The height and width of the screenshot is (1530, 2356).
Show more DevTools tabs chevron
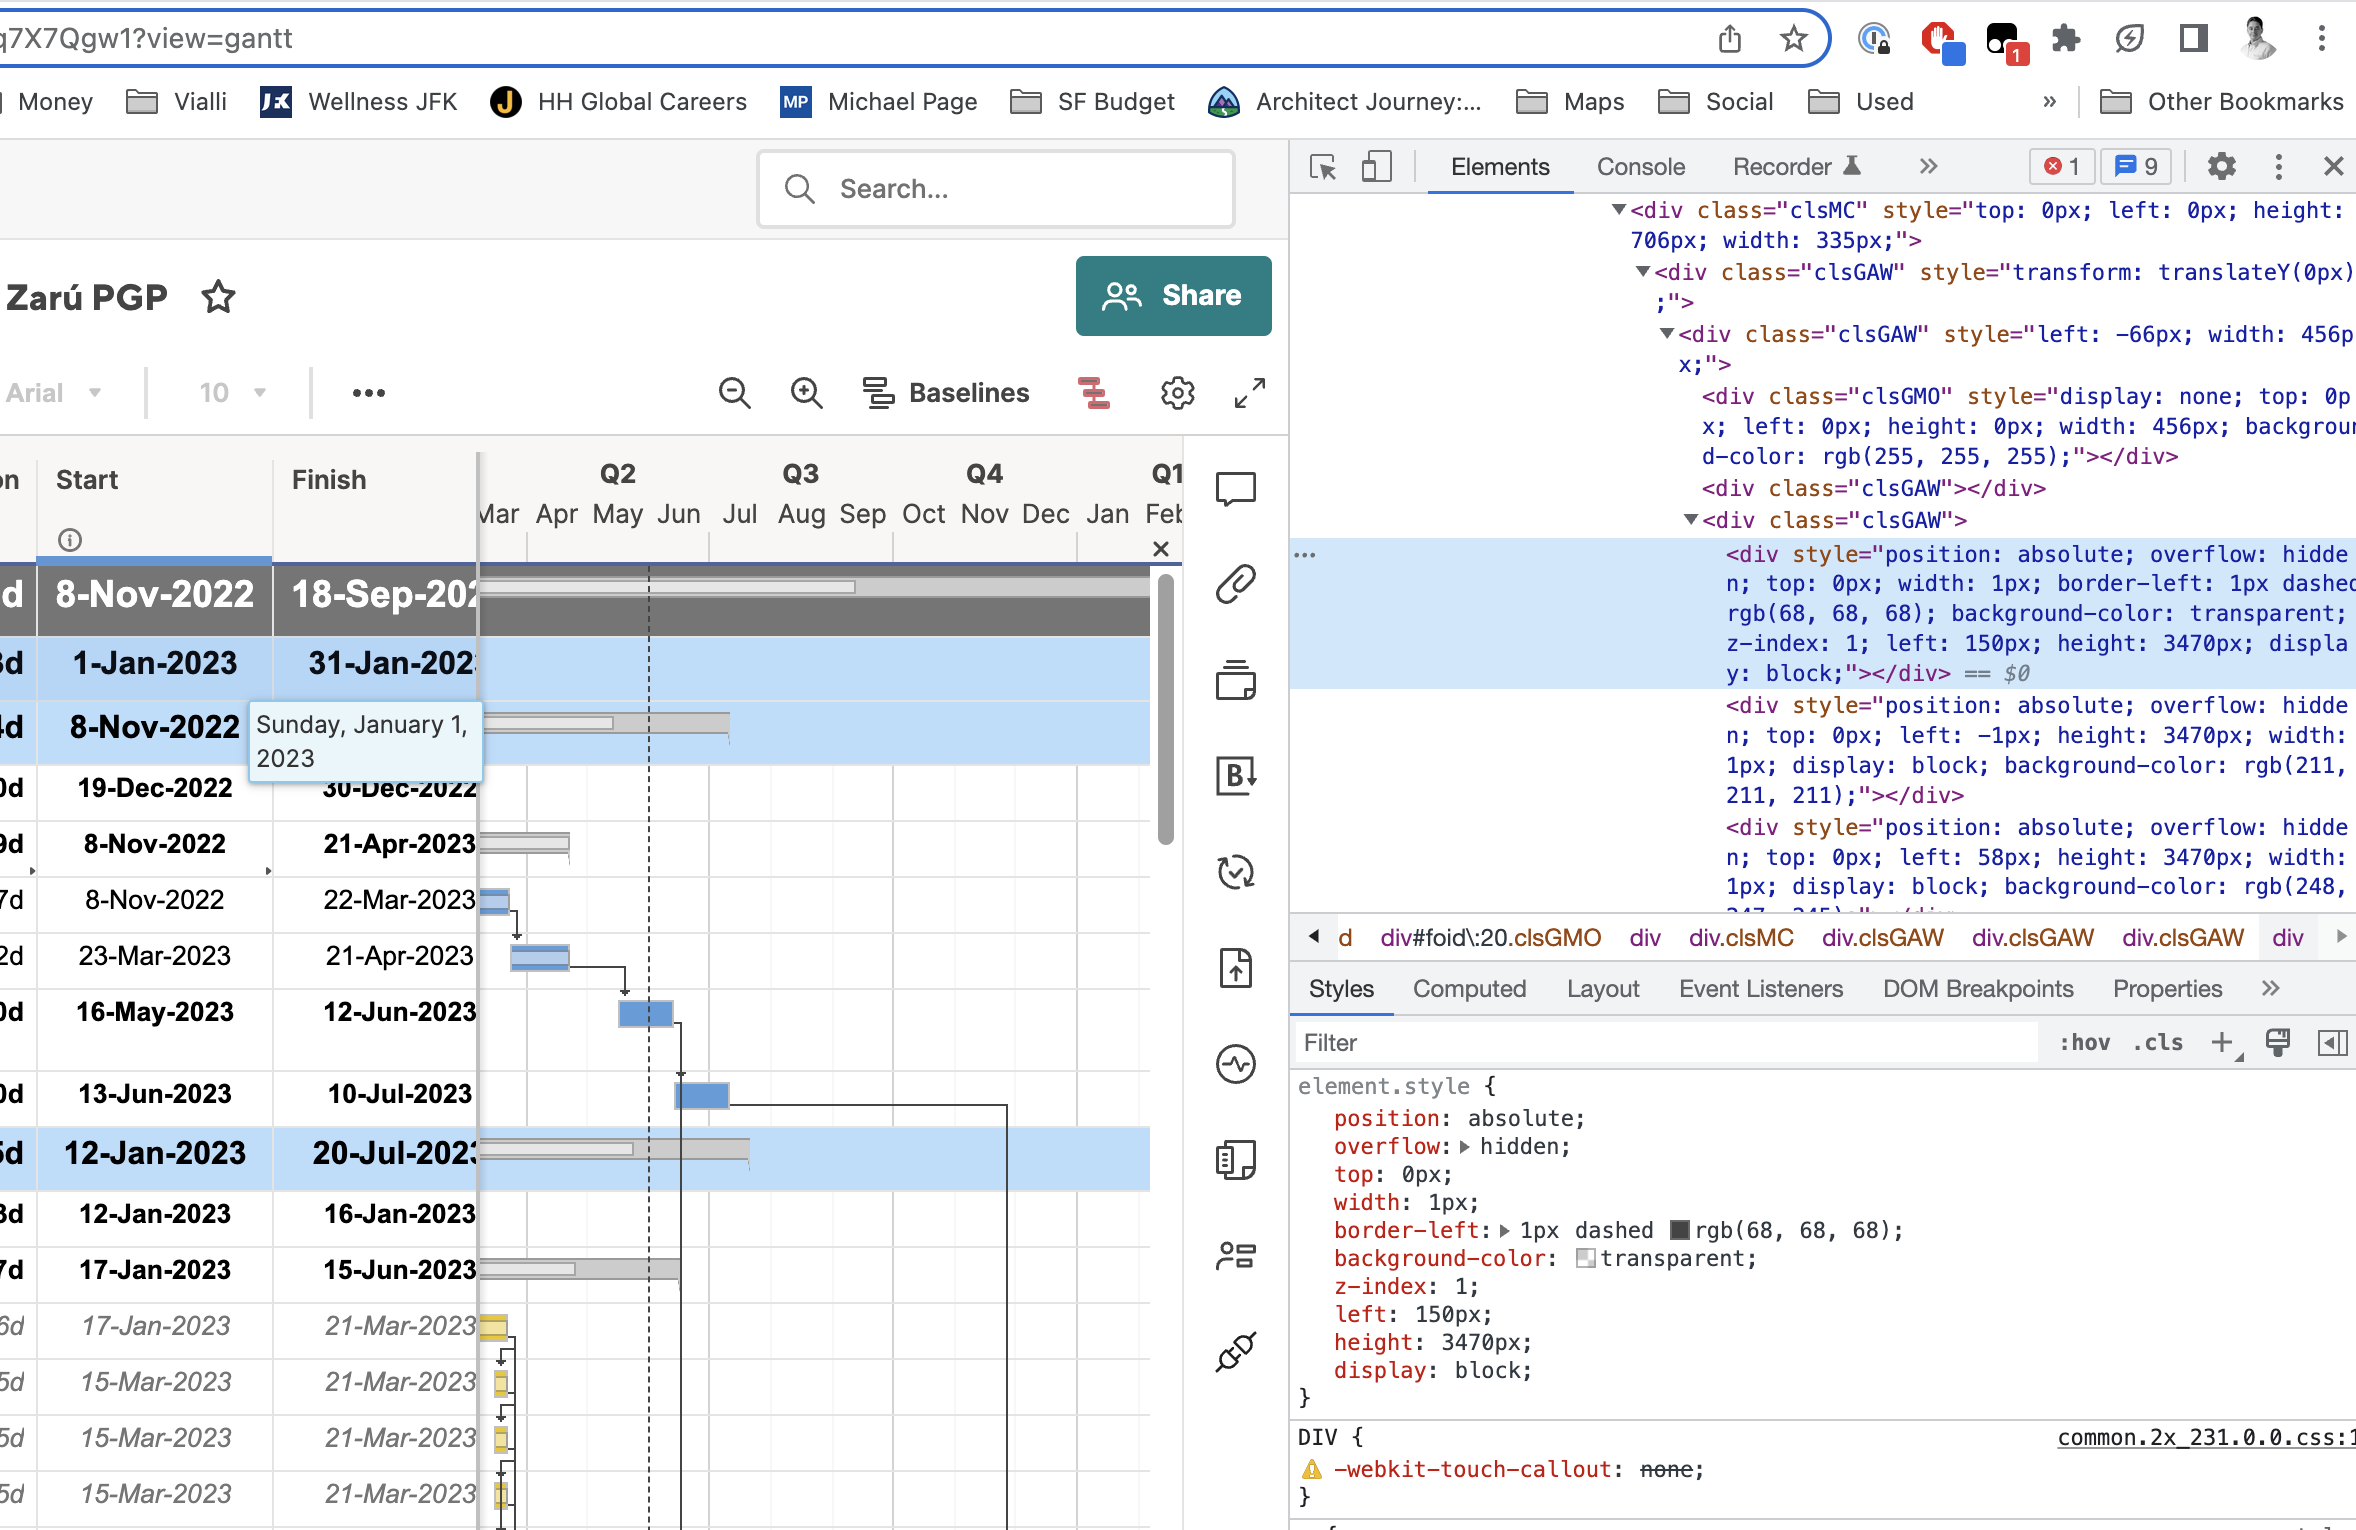click(1929, 167)
